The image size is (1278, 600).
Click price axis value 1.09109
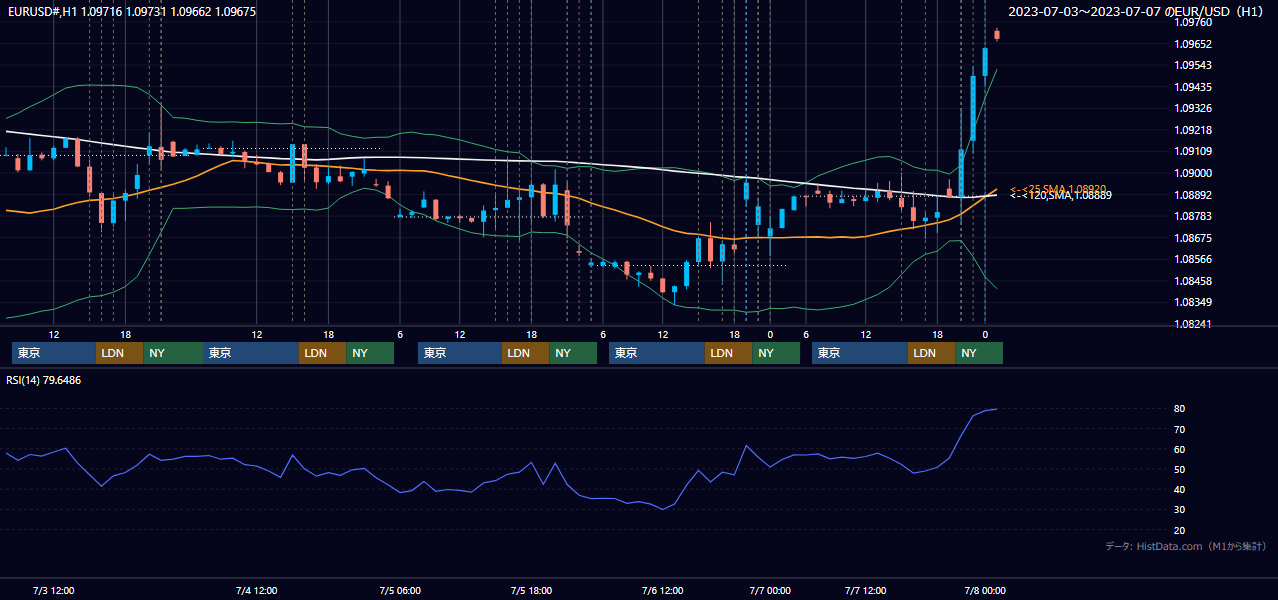point(1195,151)
